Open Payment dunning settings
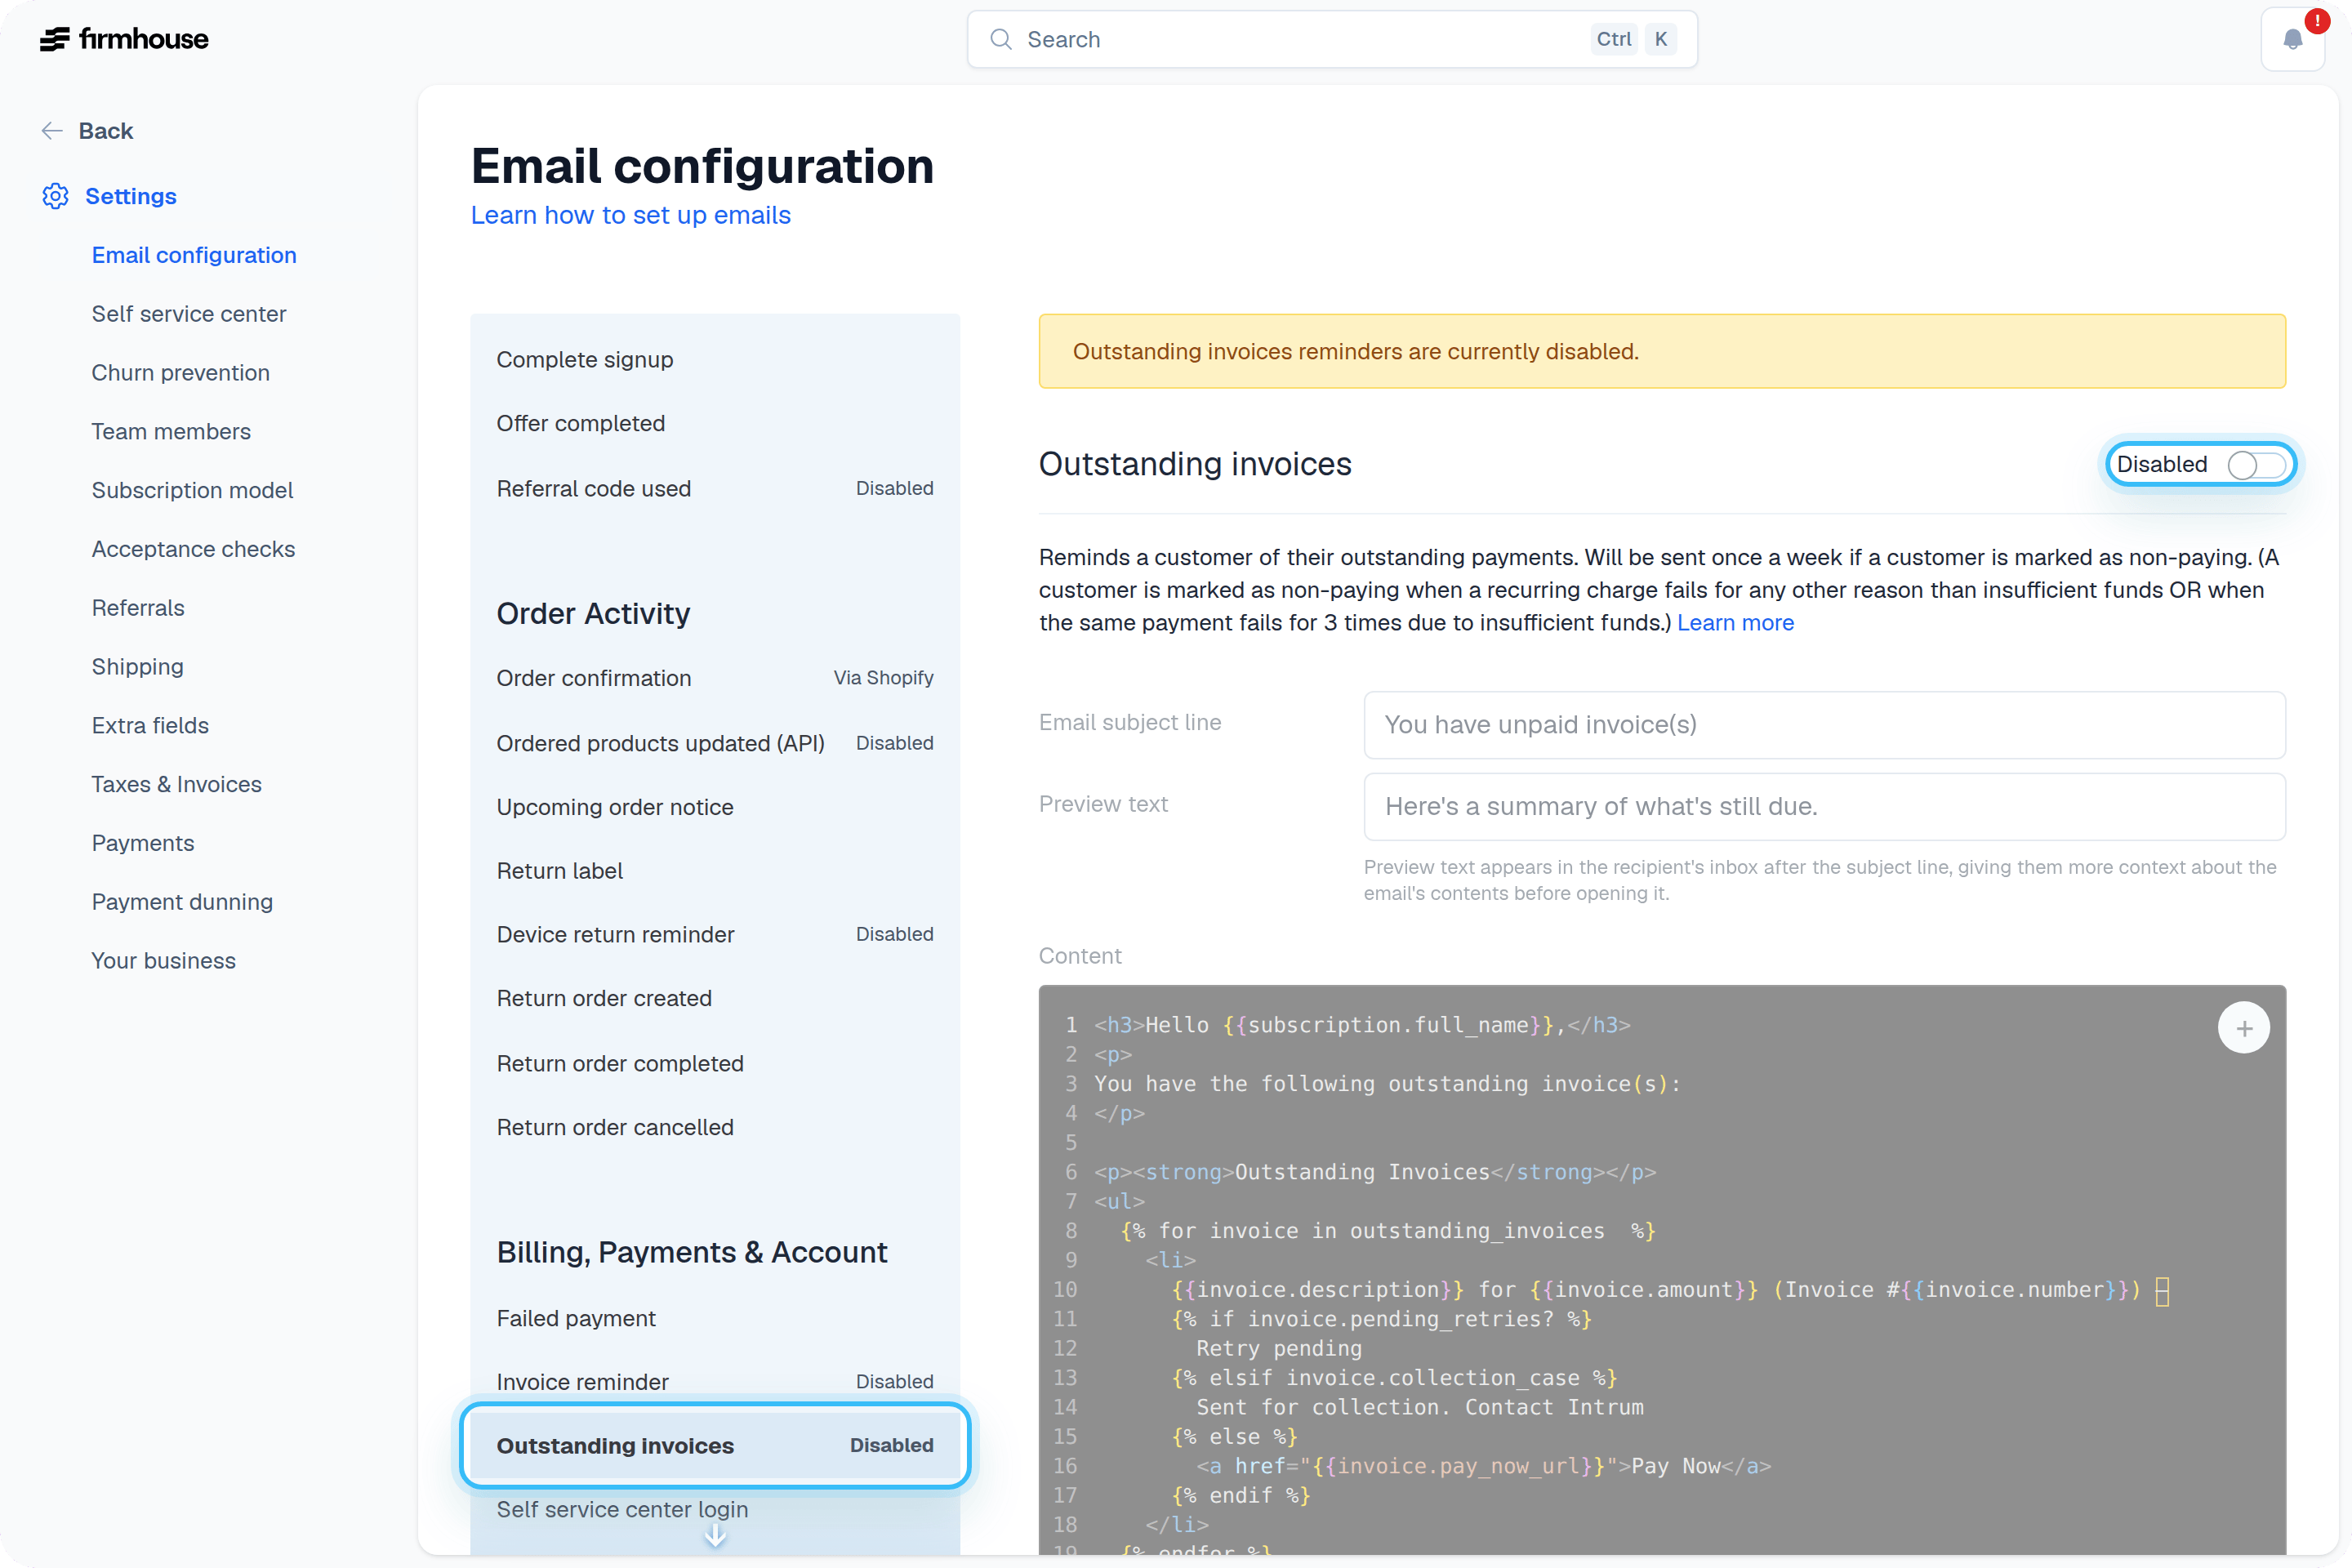Screen dimensions: 2352x1568 (x=182, y=902)
